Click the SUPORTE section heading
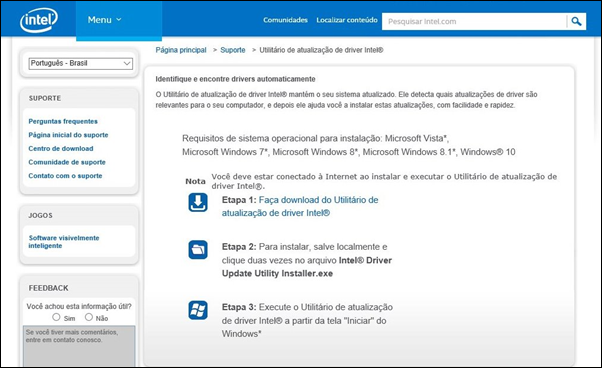Image resolution: width=602 pixels, height=368 pixels. click(x=45, y=98)
